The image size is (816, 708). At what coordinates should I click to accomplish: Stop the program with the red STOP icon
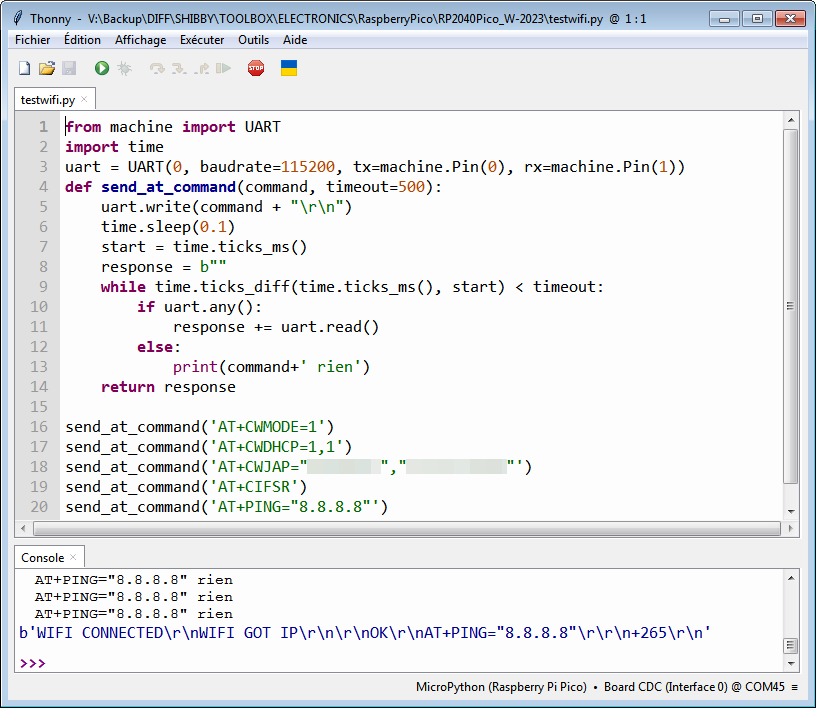(x=256, y=68)
